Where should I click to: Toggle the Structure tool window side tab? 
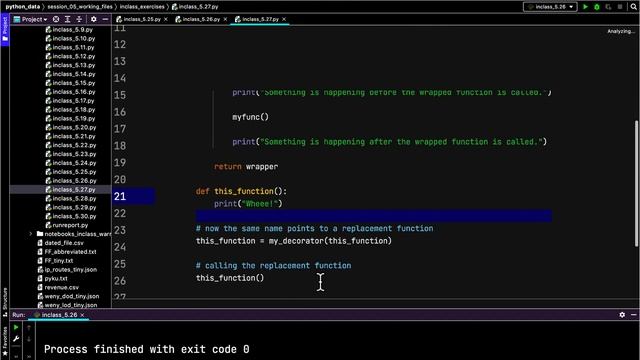coord(5,301)
